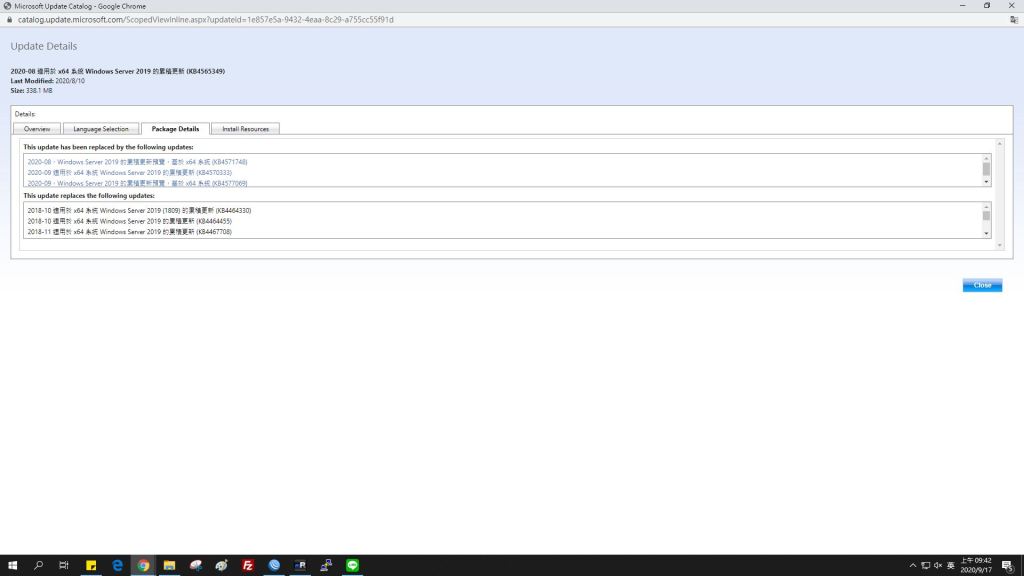Switch to the Overview tab
This screenshot has width=1024, height=576.
(37, 129)
